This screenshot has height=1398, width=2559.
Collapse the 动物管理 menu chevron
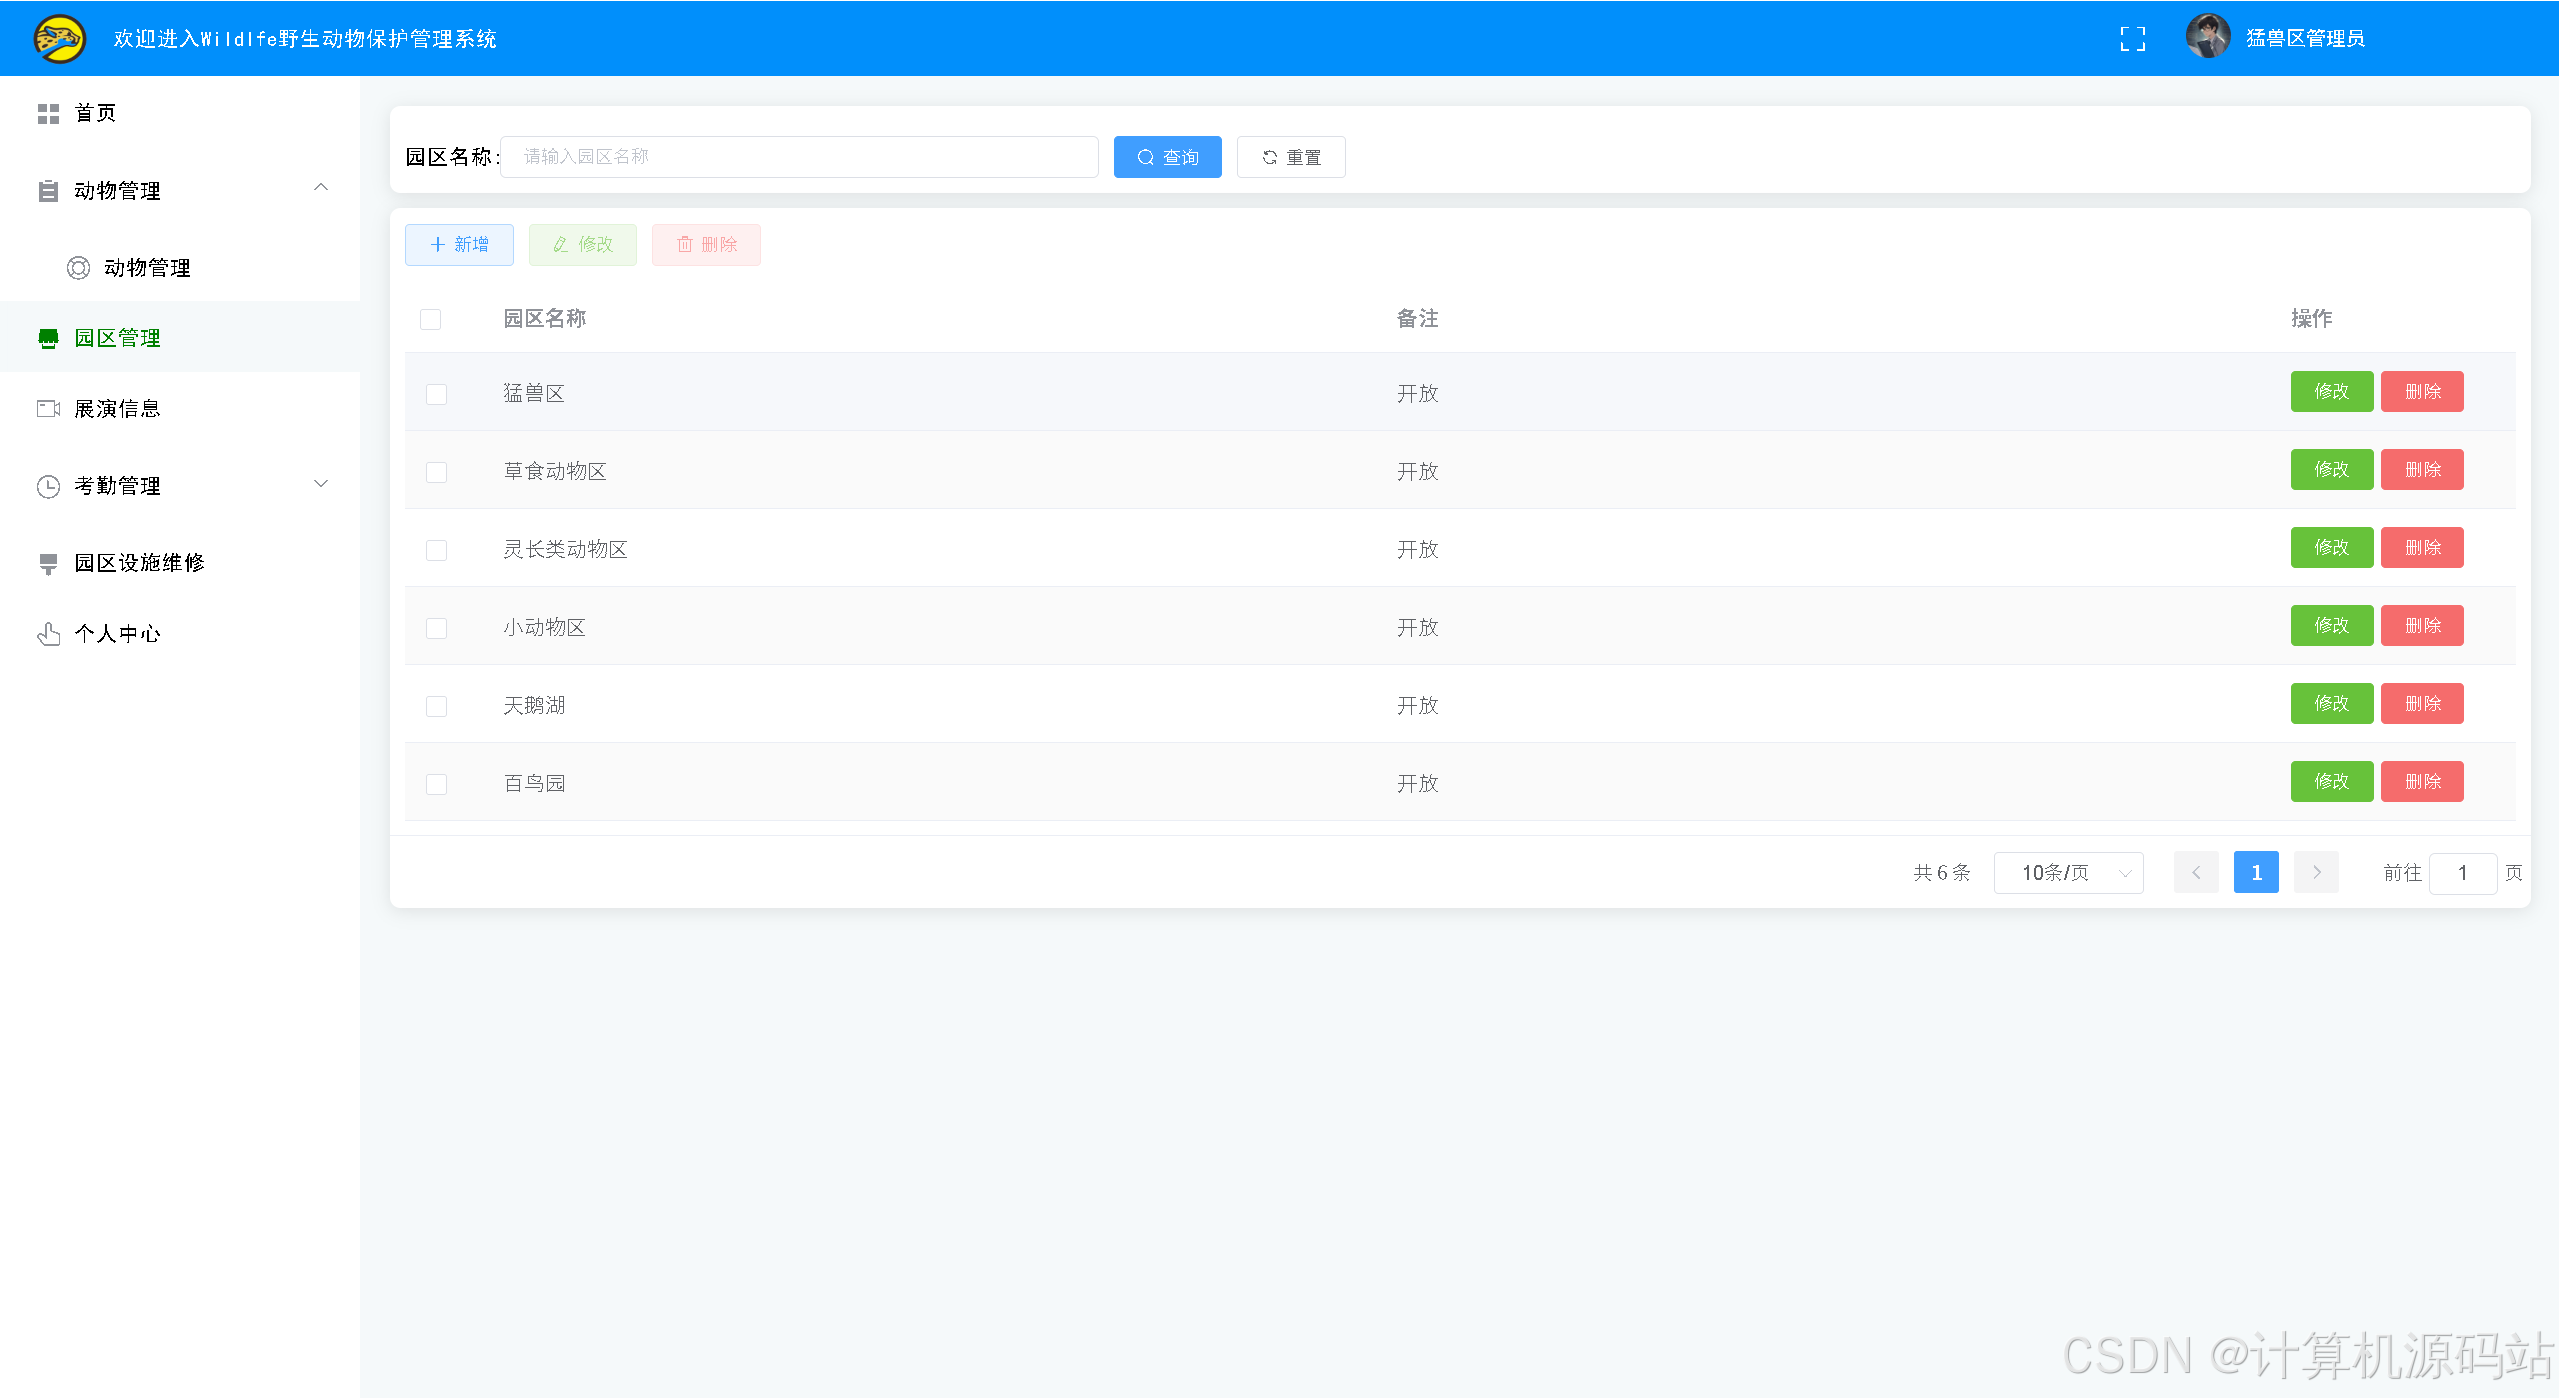coord(321,188)
